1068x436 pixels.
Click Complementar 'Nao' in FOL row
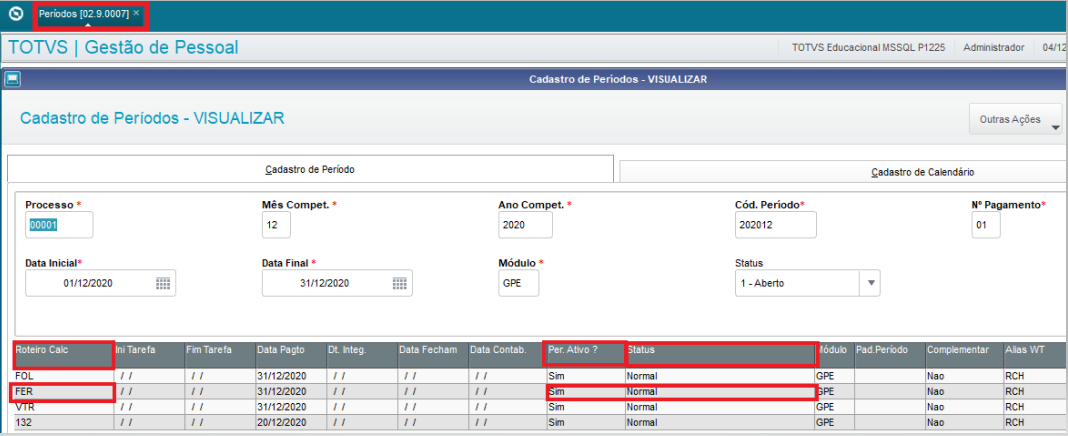(963, 375)
